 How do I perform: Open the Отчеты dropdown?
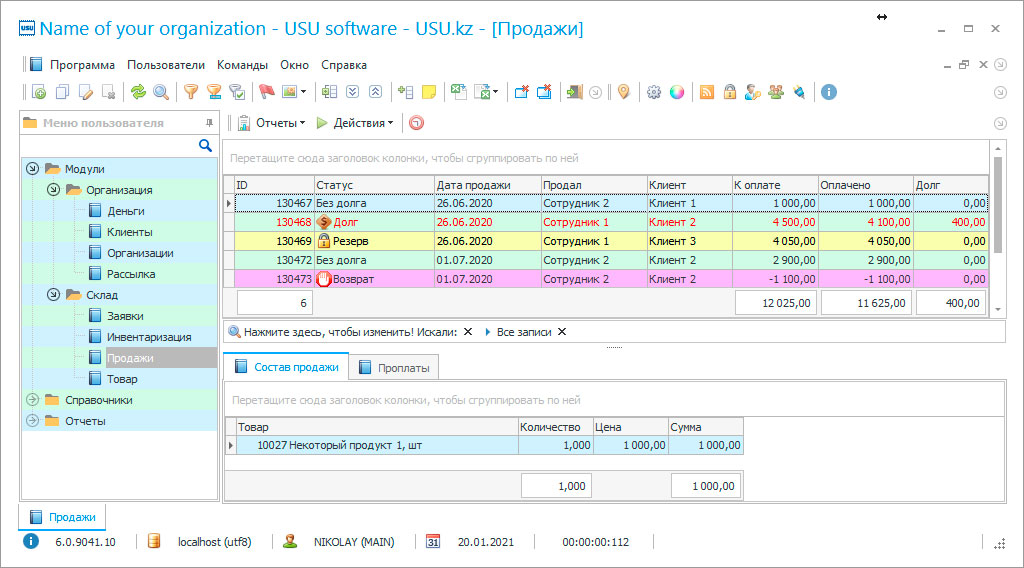pos(272,123)
